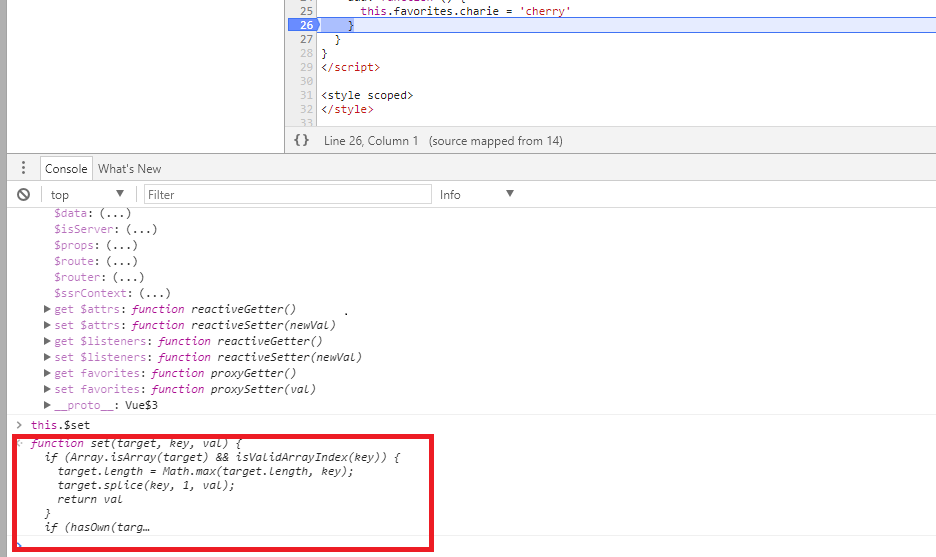Clear the console with the ban icon
The image size is (936, 557).
(x=23, y=194)
